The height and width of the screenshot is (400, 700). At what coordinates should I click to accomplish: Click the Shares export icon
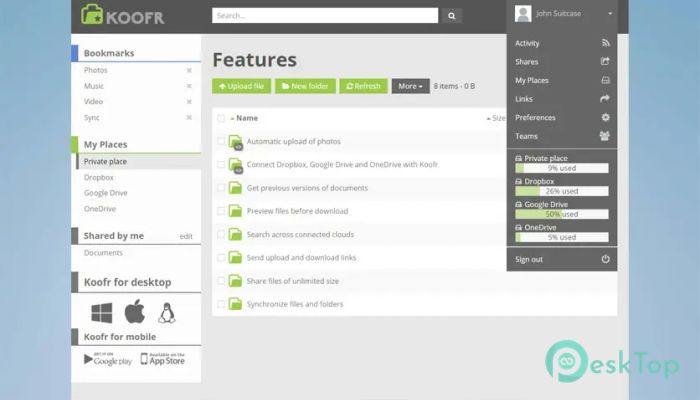(x=605, y=62)
